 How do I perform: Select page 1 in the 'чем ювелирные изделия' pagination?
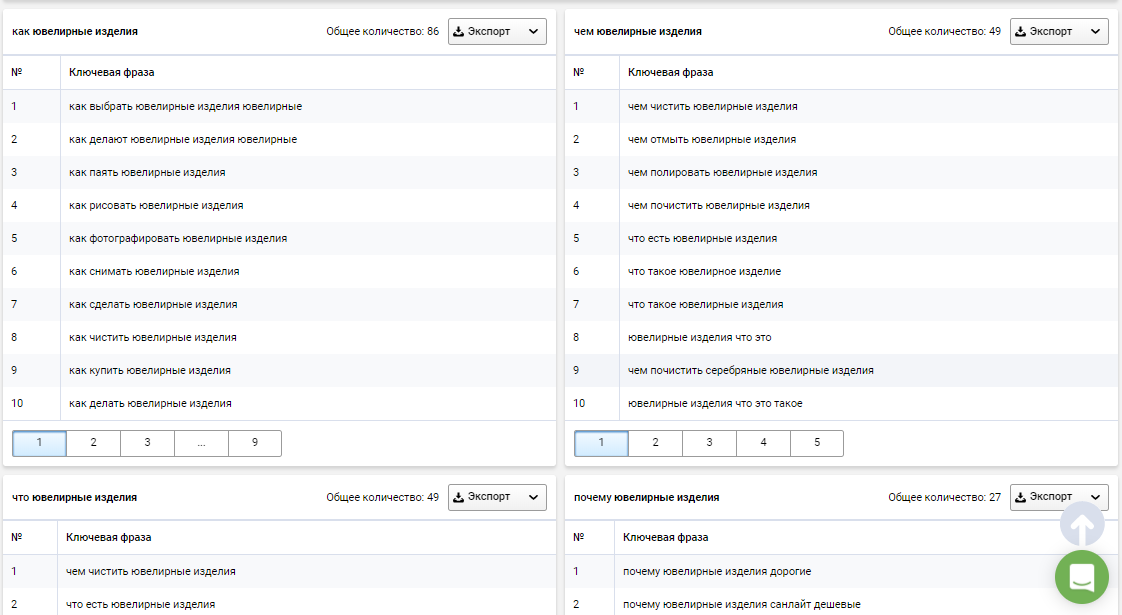coord(601,443)
